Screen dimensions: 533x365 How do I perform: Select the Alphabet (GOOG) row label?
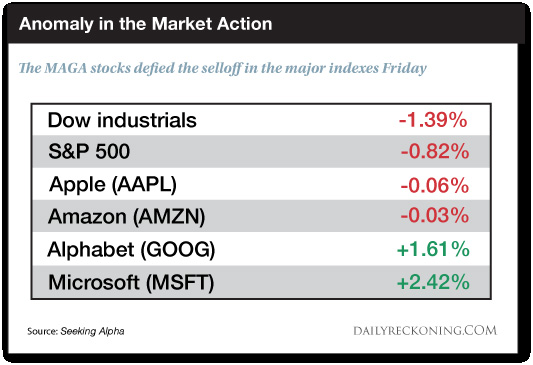coord(131,250)
